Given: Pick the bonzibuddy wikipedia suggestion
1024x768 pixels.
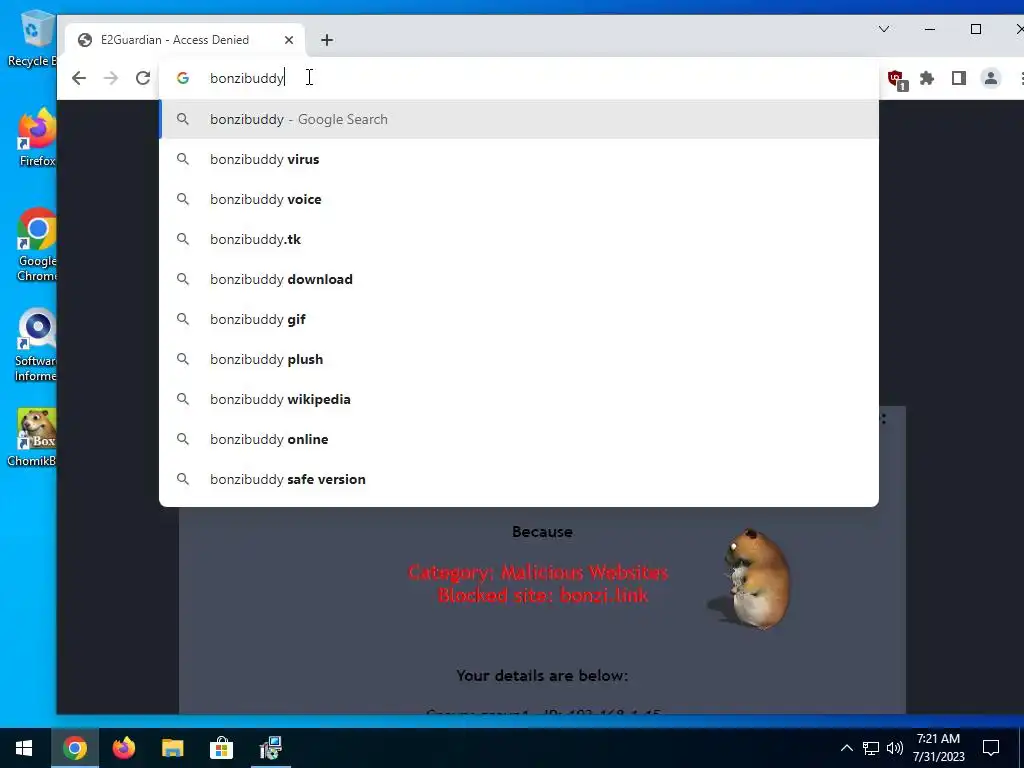Looking at the screenshot, I should pos(519,399).
